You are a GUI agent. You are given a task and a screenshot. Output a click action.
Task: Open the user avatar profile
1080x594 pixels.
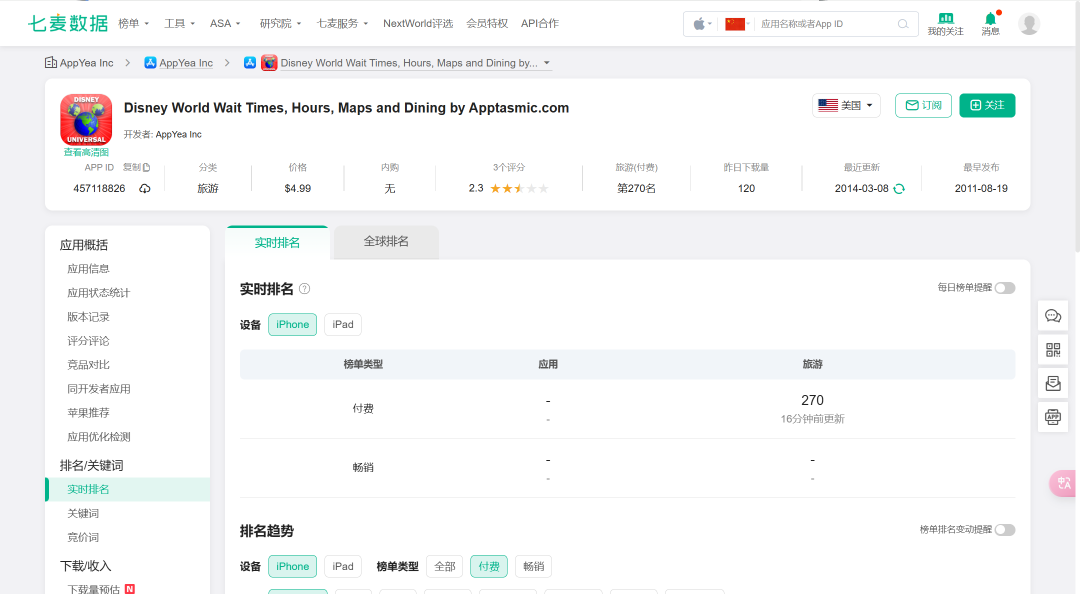[x=1029, y=23]
